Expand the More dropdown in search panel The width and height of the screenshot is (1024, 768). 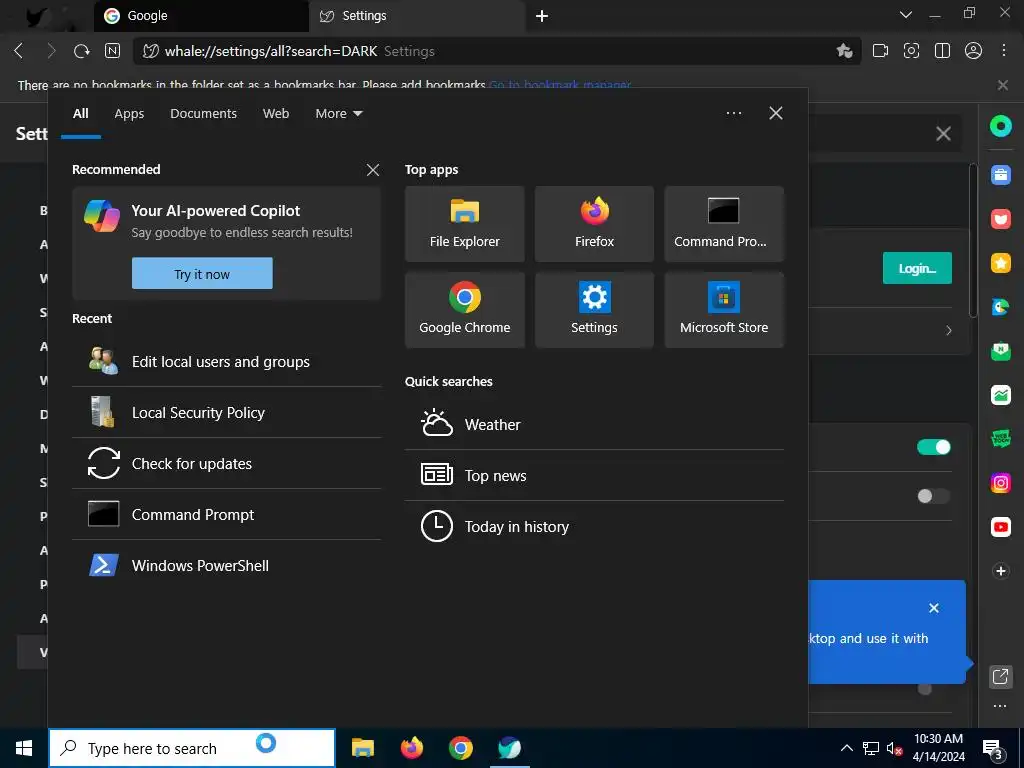[x=338, y=114]
